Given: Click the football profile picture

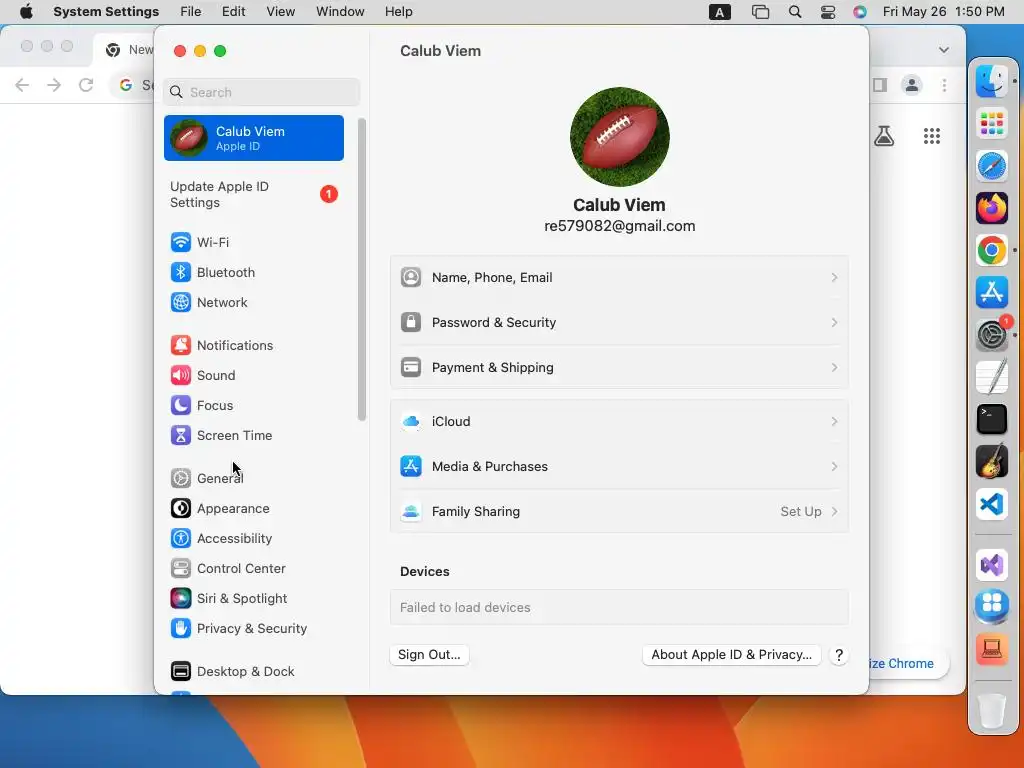Looking at the screenshot, I should (x=619, y=137).
